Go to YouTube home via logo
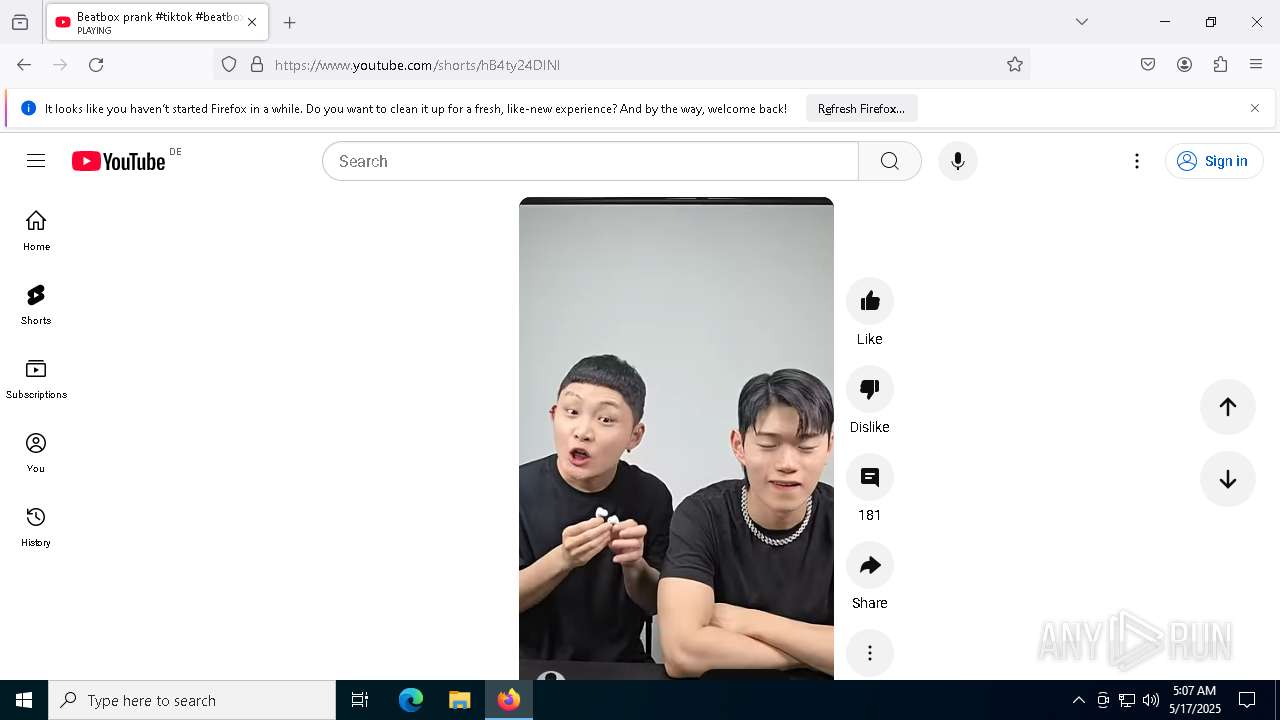Screen dimensions: 1280x720 point(118,161)
